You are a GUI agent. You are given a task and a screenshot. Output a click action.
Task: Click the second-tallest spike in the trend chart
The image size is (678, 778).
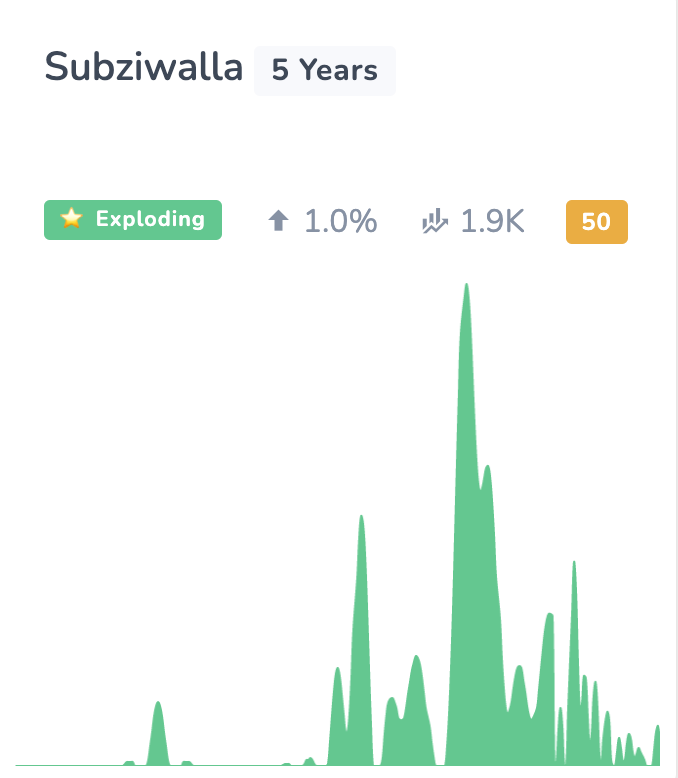[x=361, y=571]
